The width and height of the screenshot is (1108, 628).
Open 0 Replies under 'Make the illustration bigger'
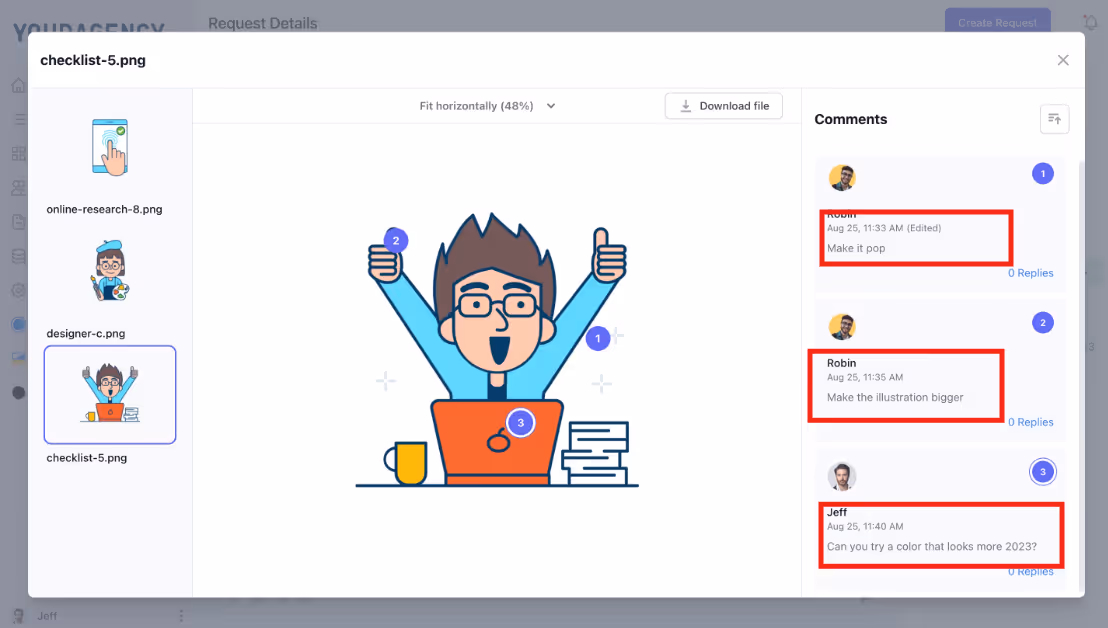(1030, 422)
